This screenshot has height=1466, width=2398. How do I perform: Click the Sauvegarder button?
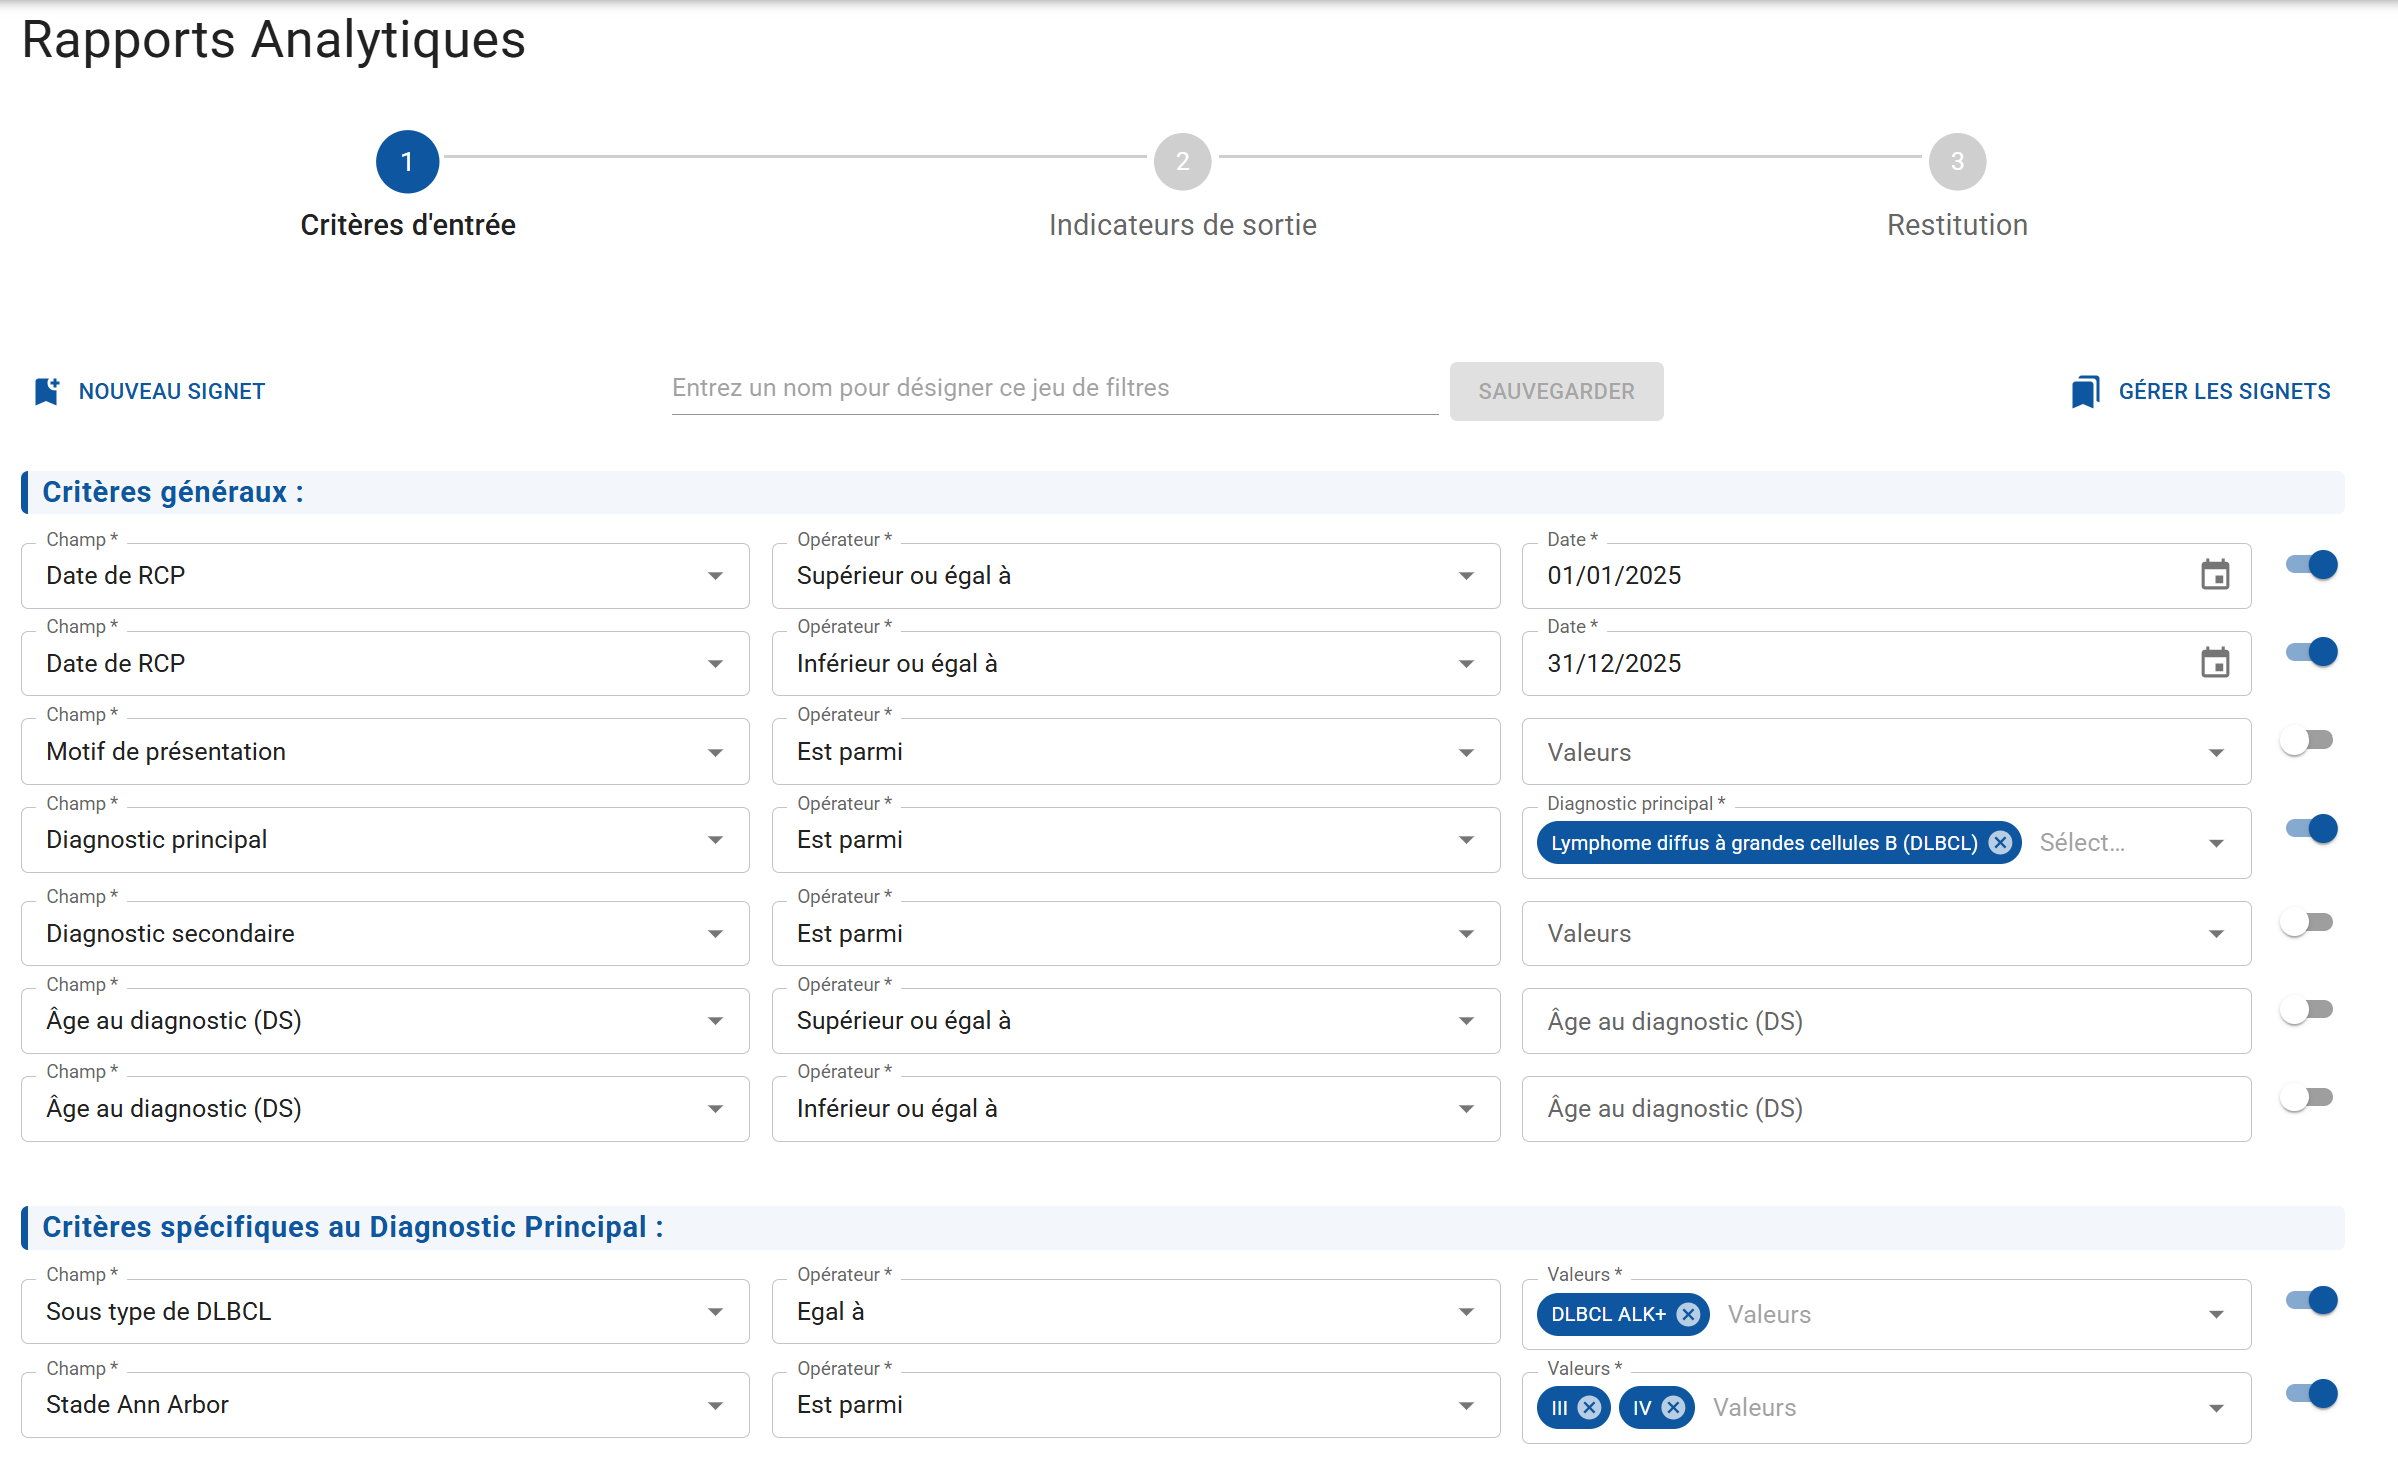[x=1556, y=391]
